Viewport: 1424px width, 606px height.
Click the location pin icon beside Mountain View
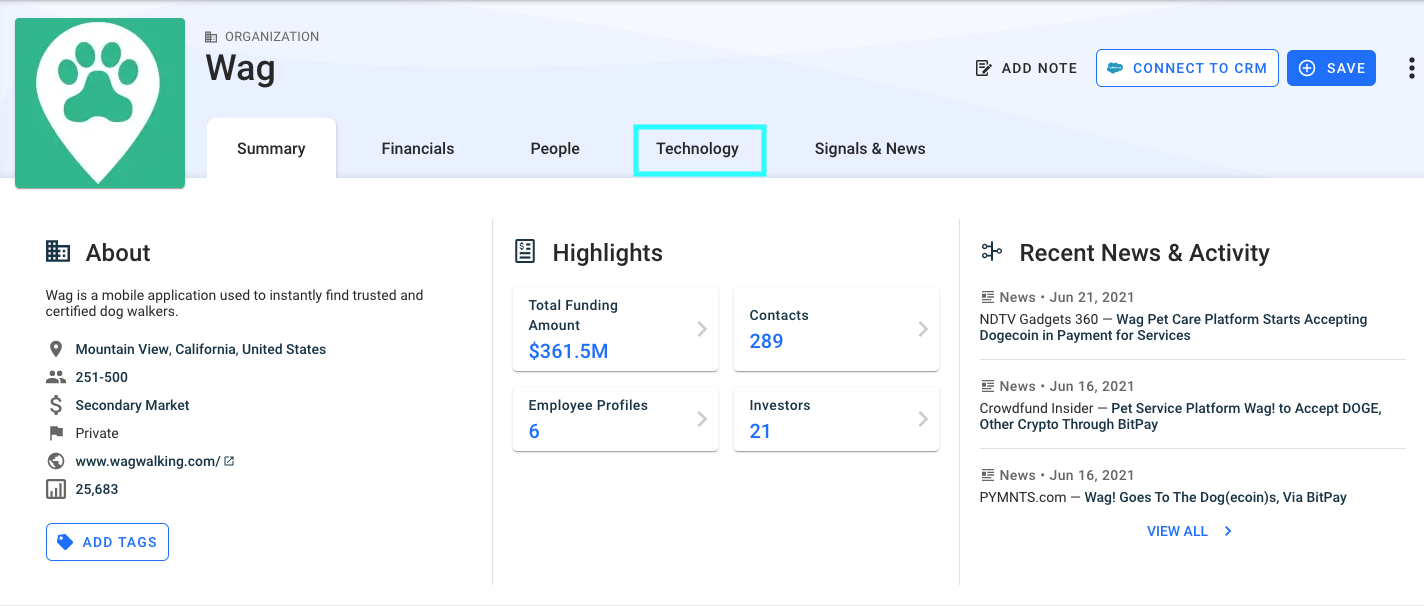pos(56,350)
